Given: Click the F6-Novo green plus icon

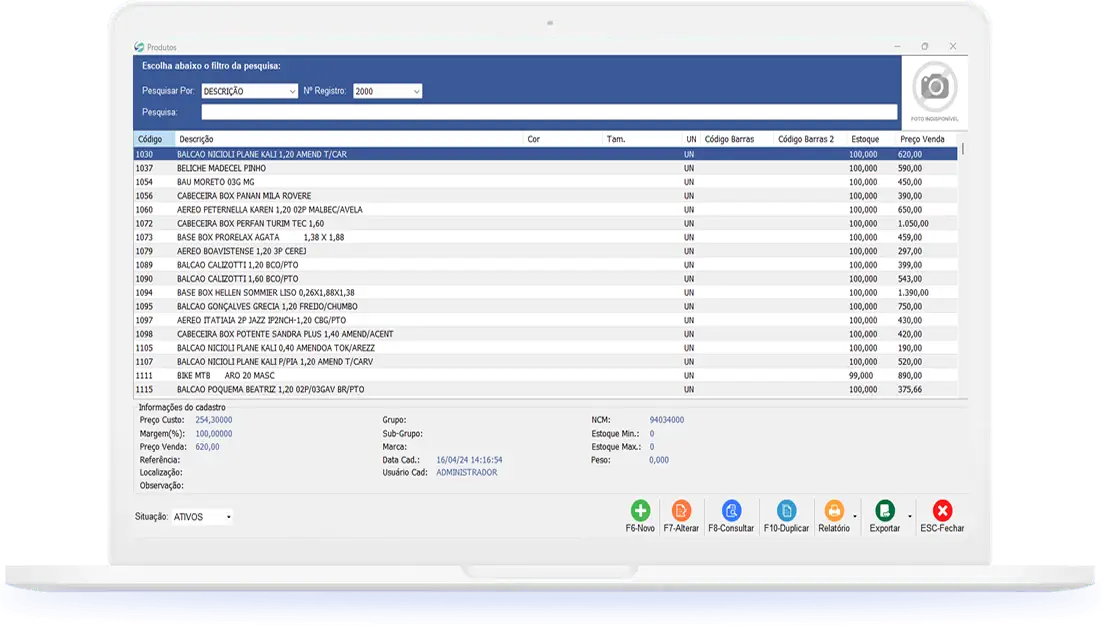Looking at the screenshot, I should pos(640,511).
